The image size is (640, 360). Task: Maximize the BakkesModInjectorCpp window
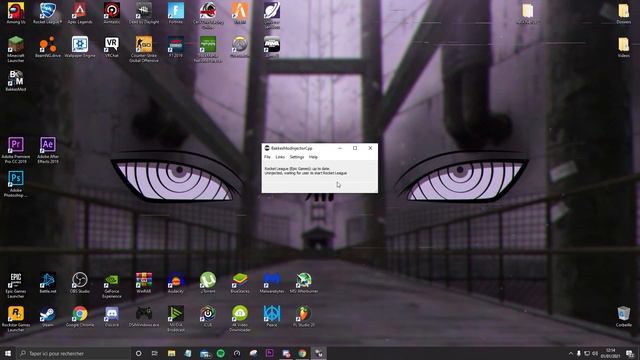point(355,148)
